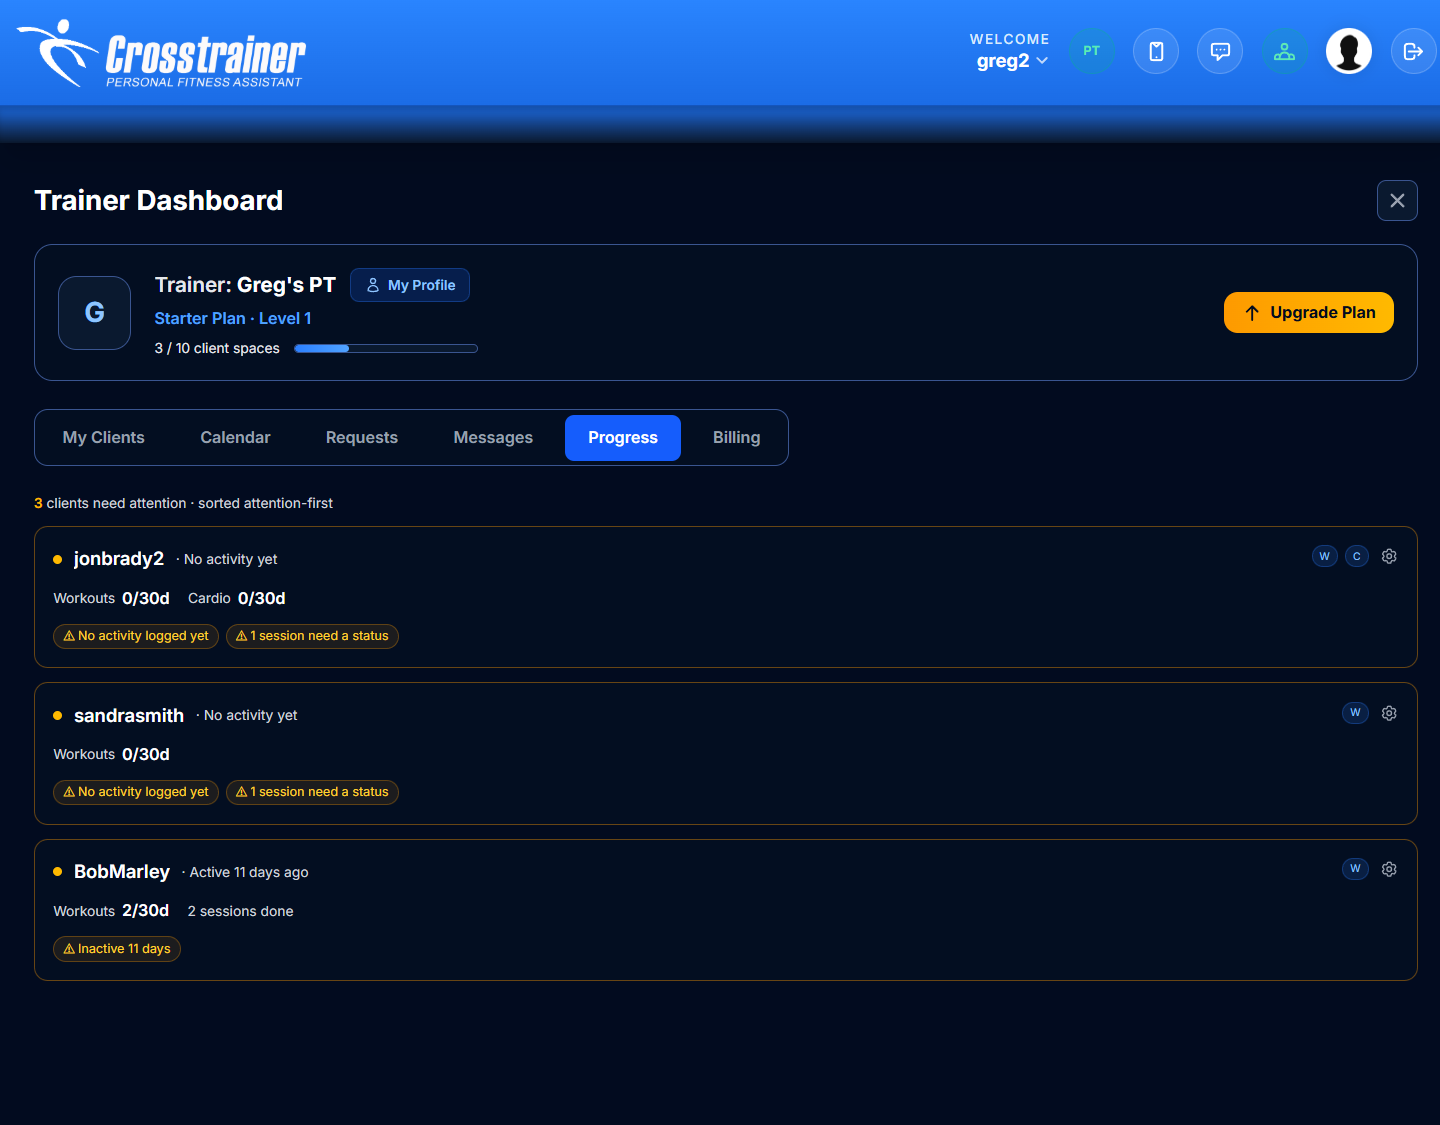1440x1125 pixels.
Task: Click '2 sessions done' text
Action: point(241,911)
